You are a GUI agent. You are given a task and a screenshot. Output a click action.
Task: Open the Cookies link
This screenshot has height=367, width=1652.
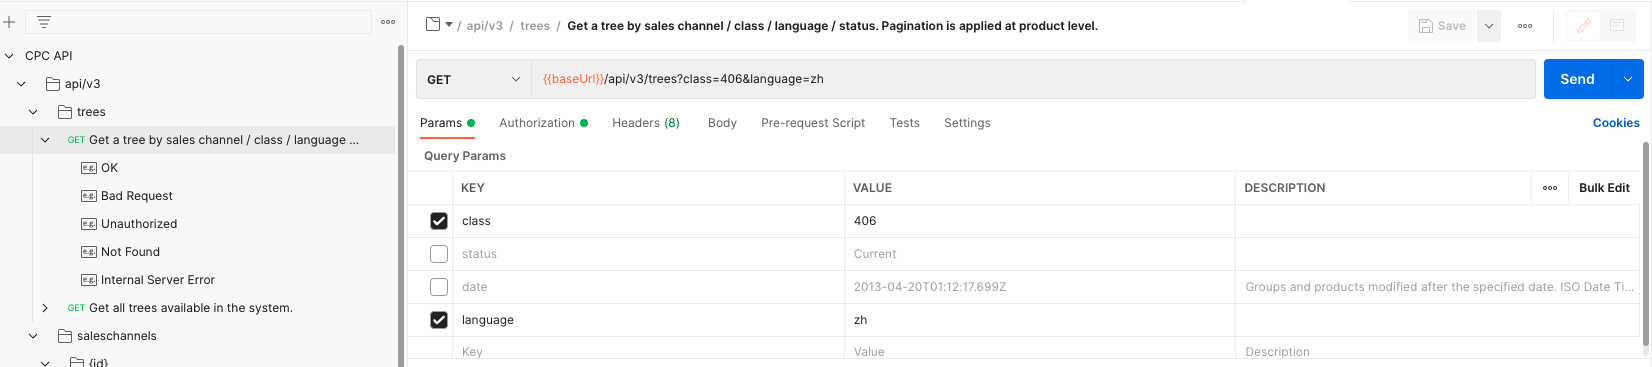pyautogui.click(x=1616, y=123)
